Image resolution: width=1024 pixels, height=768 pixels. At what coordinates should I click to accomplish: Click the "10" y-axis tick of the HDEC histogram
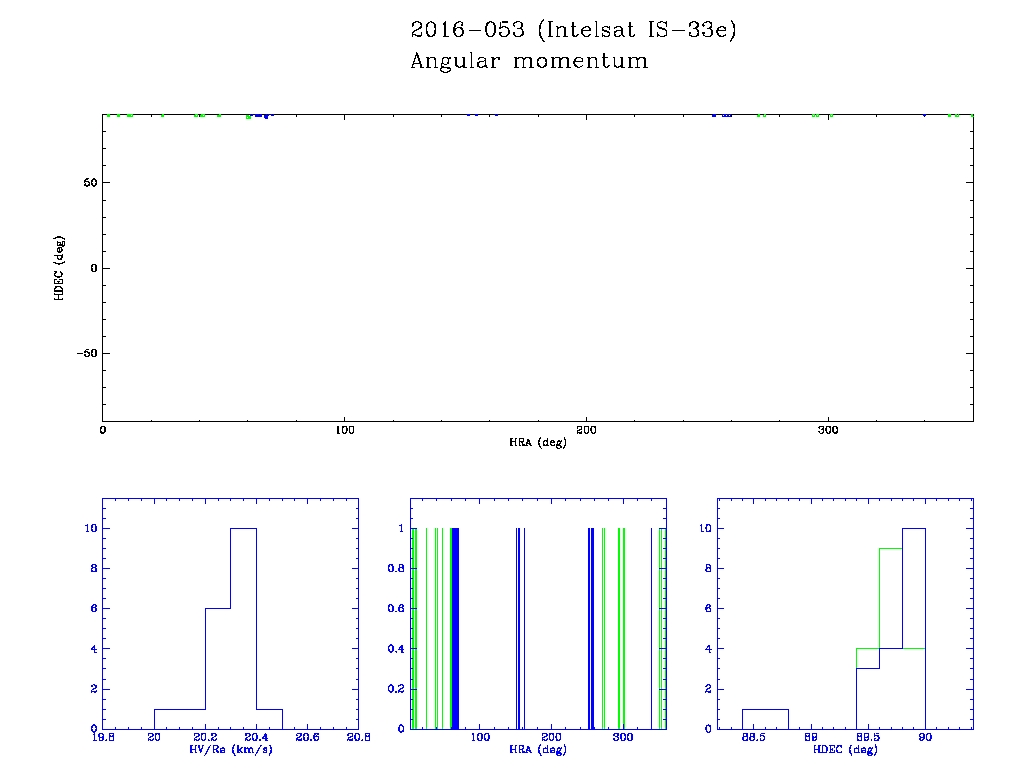pyautogui.click(x=705, y=528)
